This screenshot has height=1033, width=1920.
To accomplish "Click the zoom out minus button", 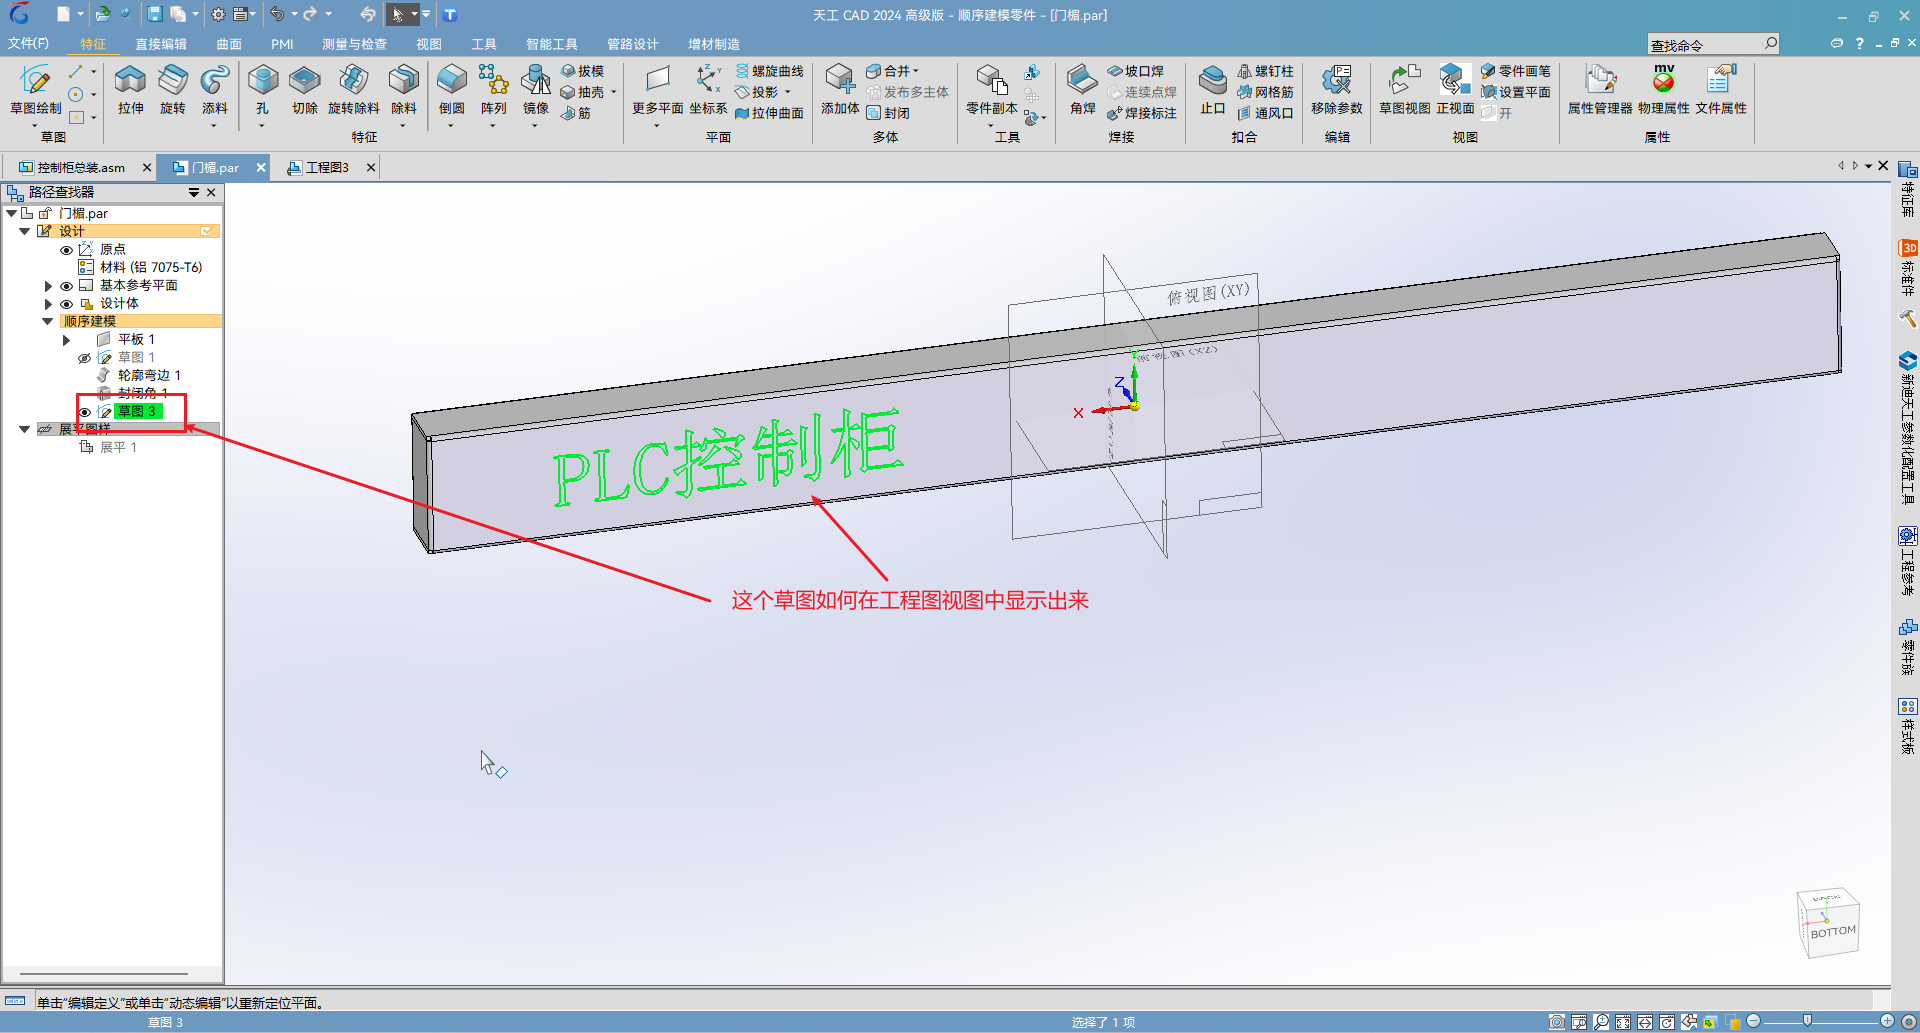I will [x=1753, y=1021].
